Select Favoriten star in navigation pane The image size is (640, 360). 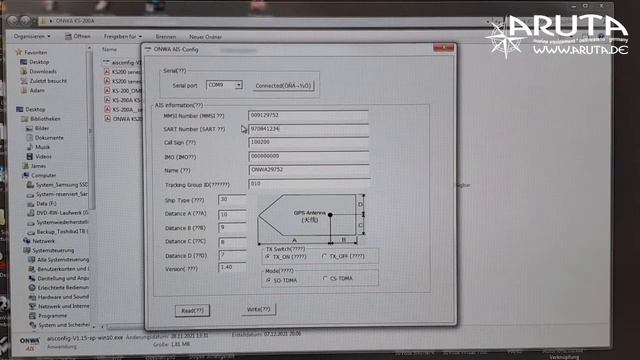[19, 52]
